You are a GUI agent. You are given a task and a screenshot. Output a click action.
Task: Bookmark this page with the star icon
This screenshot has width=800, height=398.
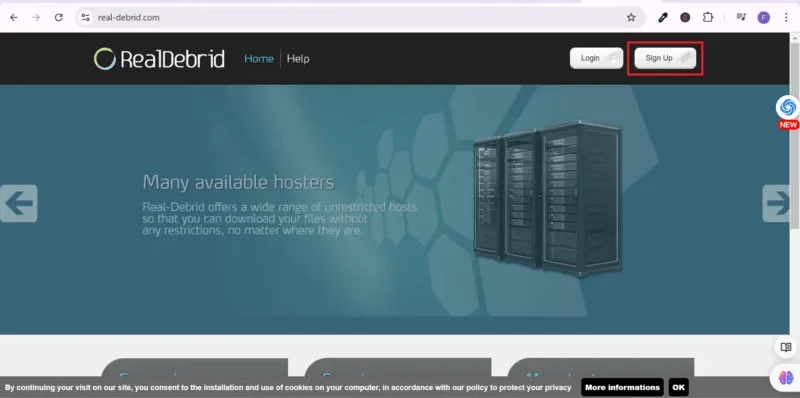(x=631, y=17)
